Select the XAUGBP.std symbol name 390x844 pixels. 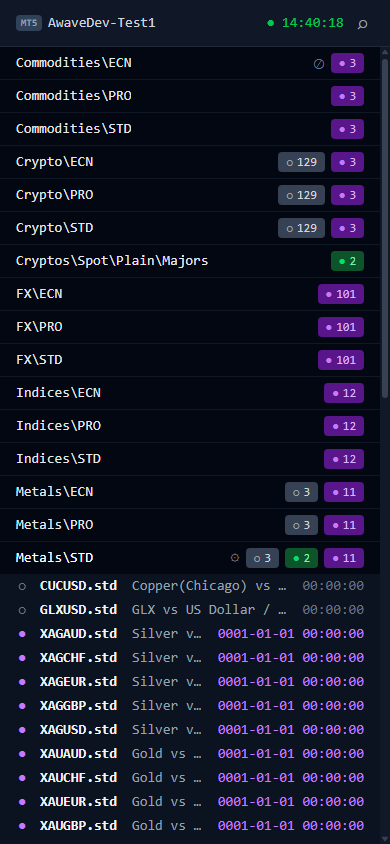pos(78,825)
